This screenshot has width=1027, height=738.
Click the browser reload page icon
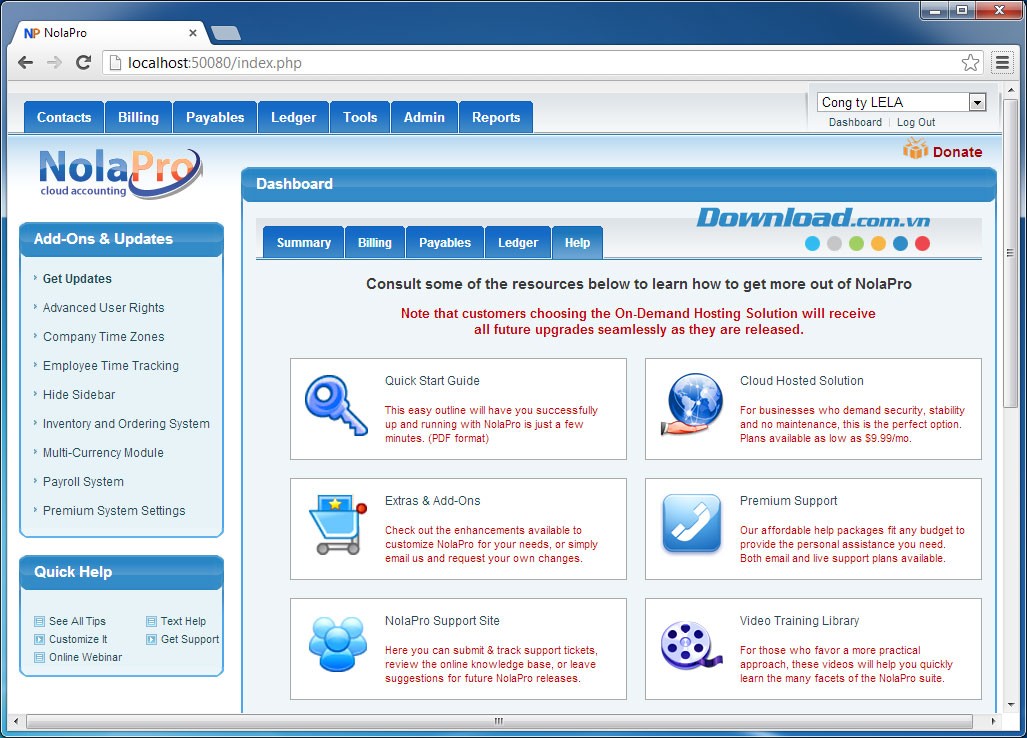(x=84, y=63)
